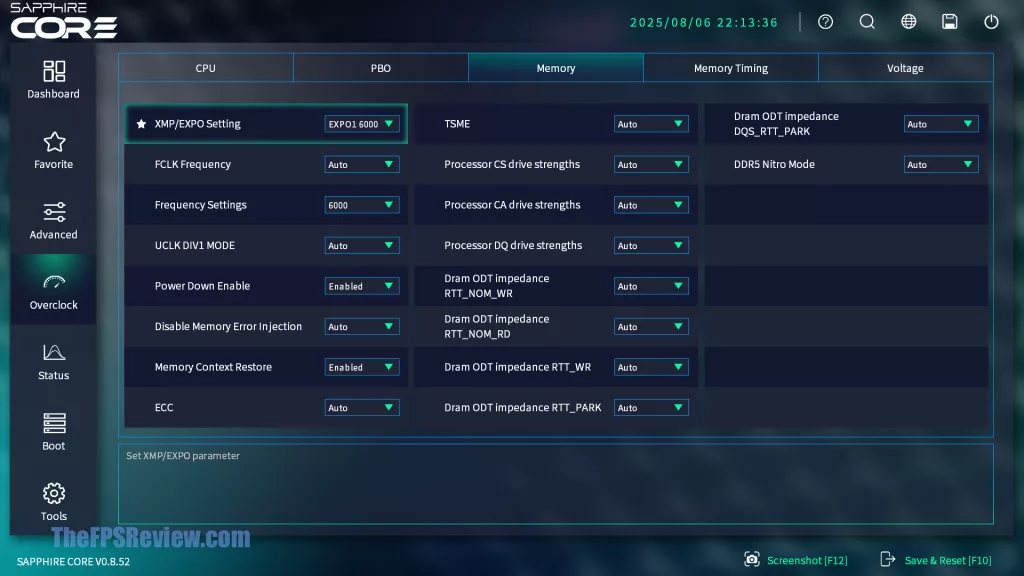Click the Overclock label in sidebar
The width and height of the screenshot is (1024, 576).
coord(54,305)
